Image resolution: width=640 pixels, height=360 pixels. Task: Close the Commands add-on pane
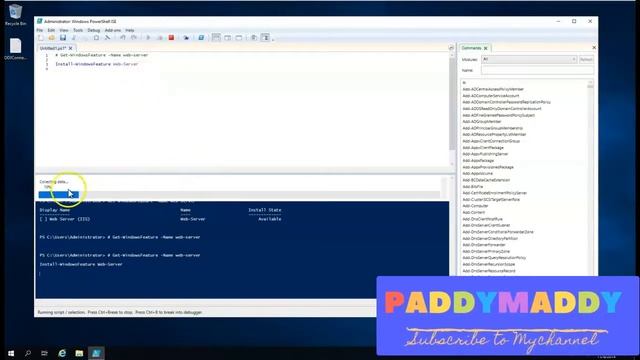[x=594, y=48]
